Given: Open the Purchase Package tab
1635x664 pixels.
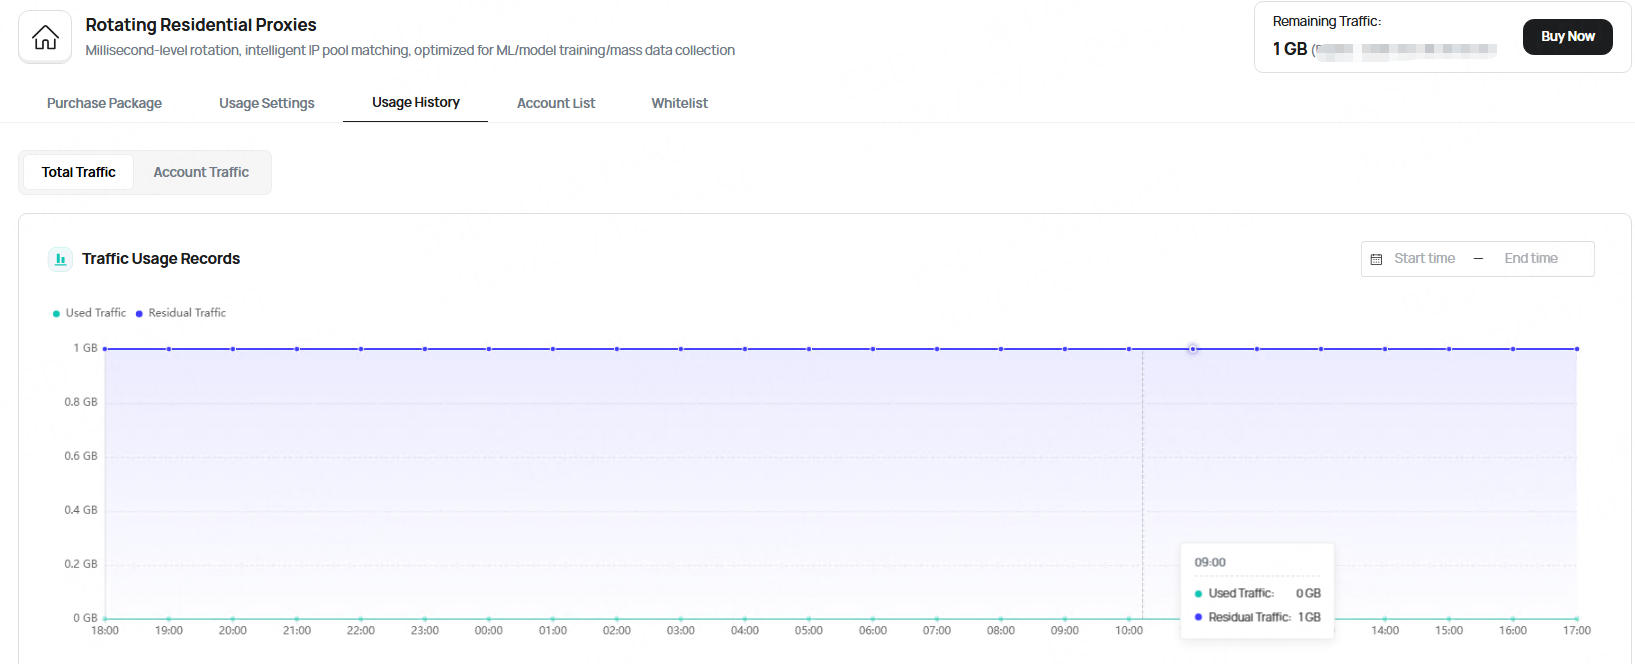Looking at the screenshot, I should click(x=104, y=103).
